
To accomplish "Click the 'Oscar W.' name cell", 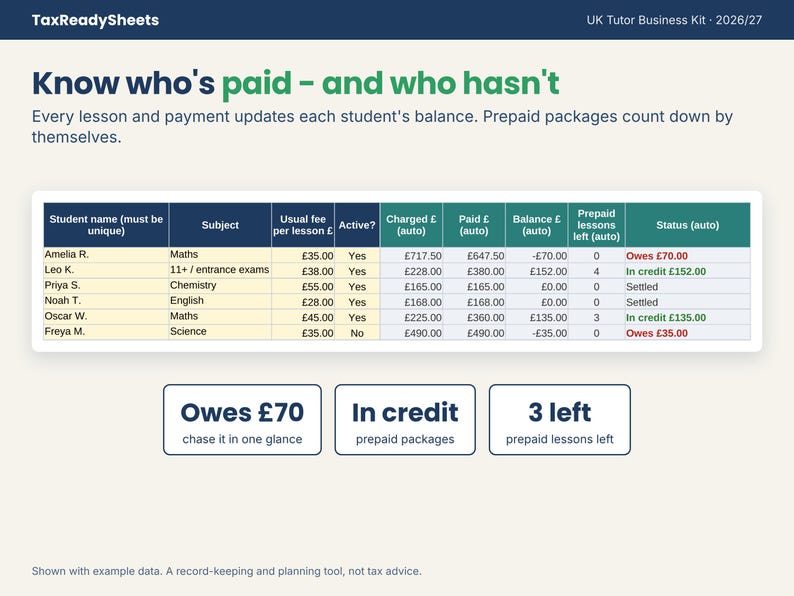I will [106, 317].
